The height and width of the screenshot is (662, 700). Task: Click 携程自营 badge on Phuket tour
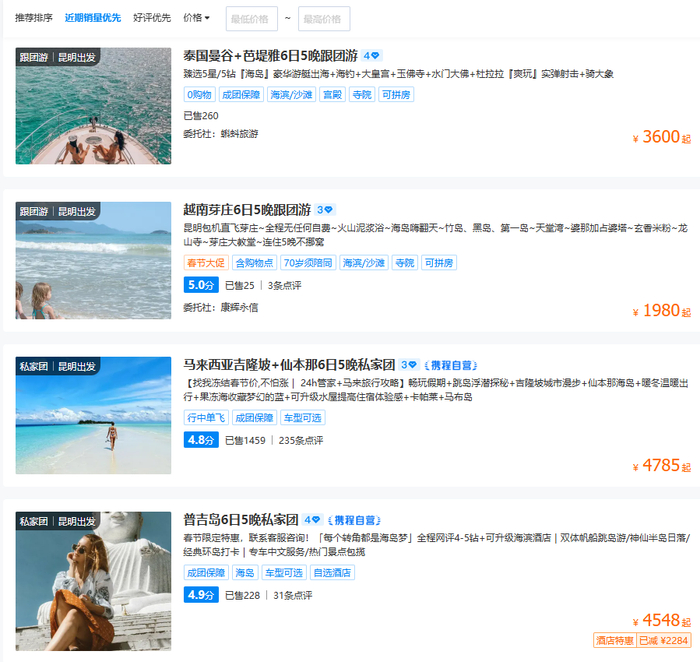(x=354, y=520)
